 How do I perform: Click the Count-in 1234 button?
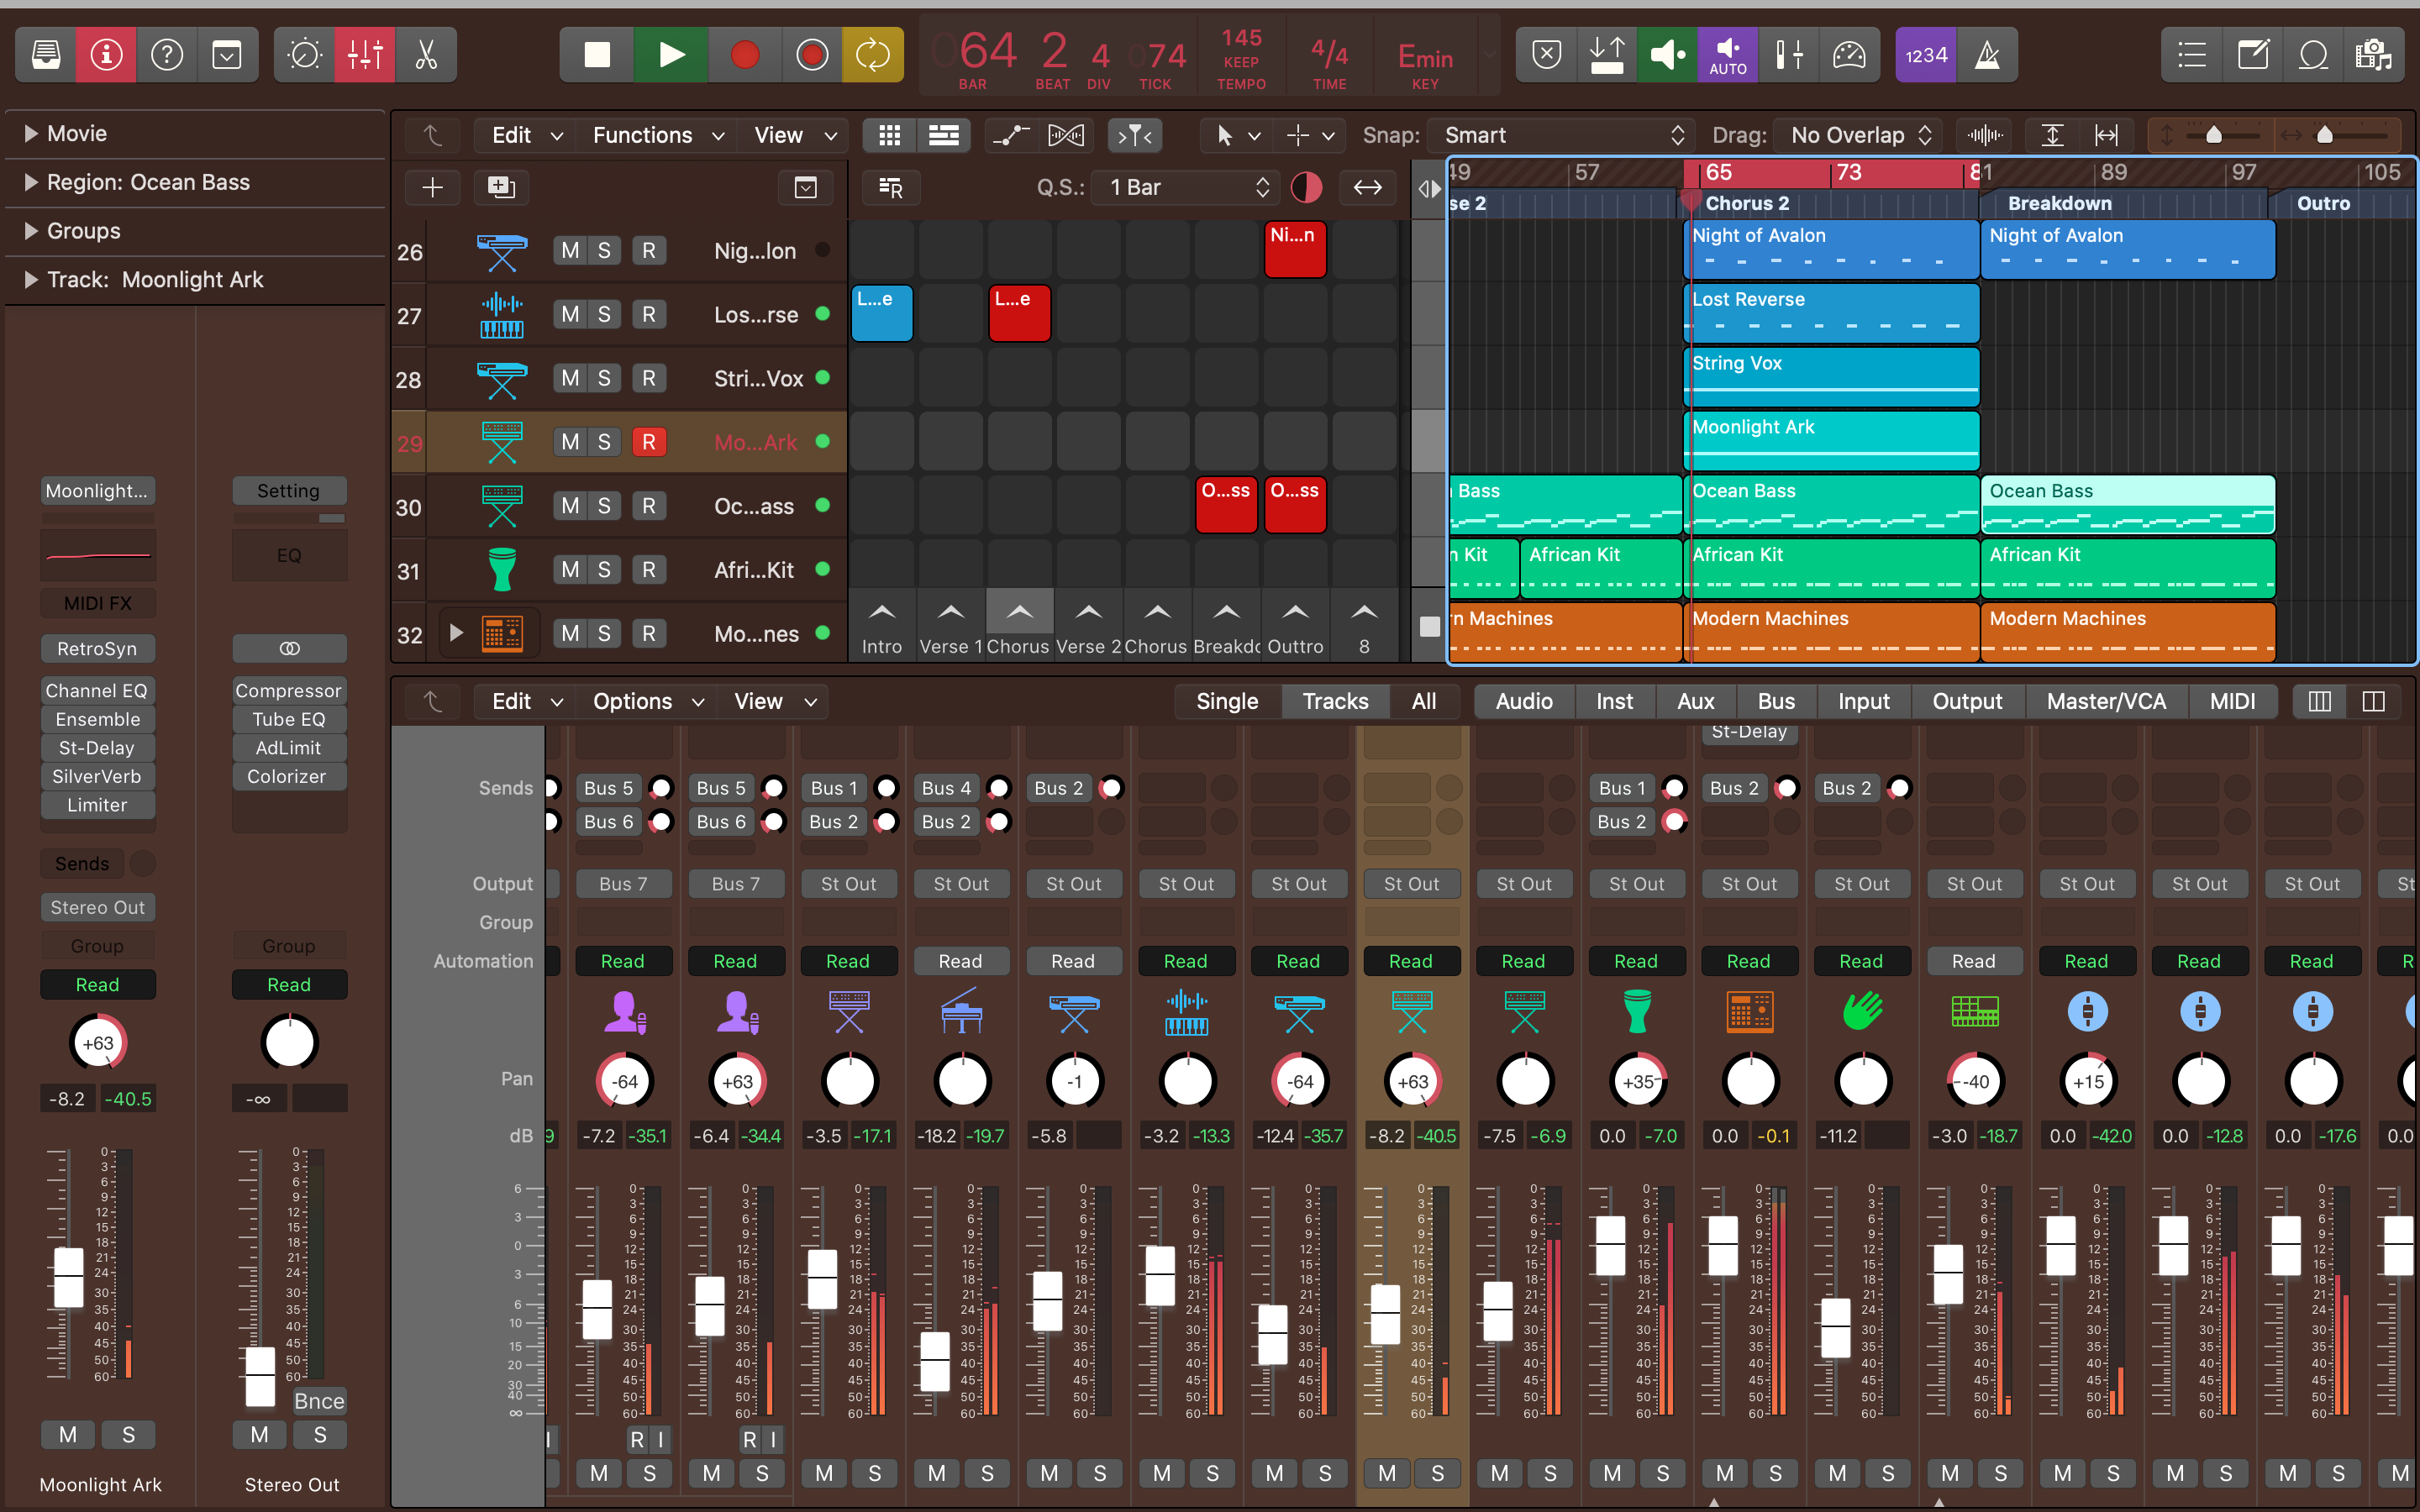(1925, 55)
